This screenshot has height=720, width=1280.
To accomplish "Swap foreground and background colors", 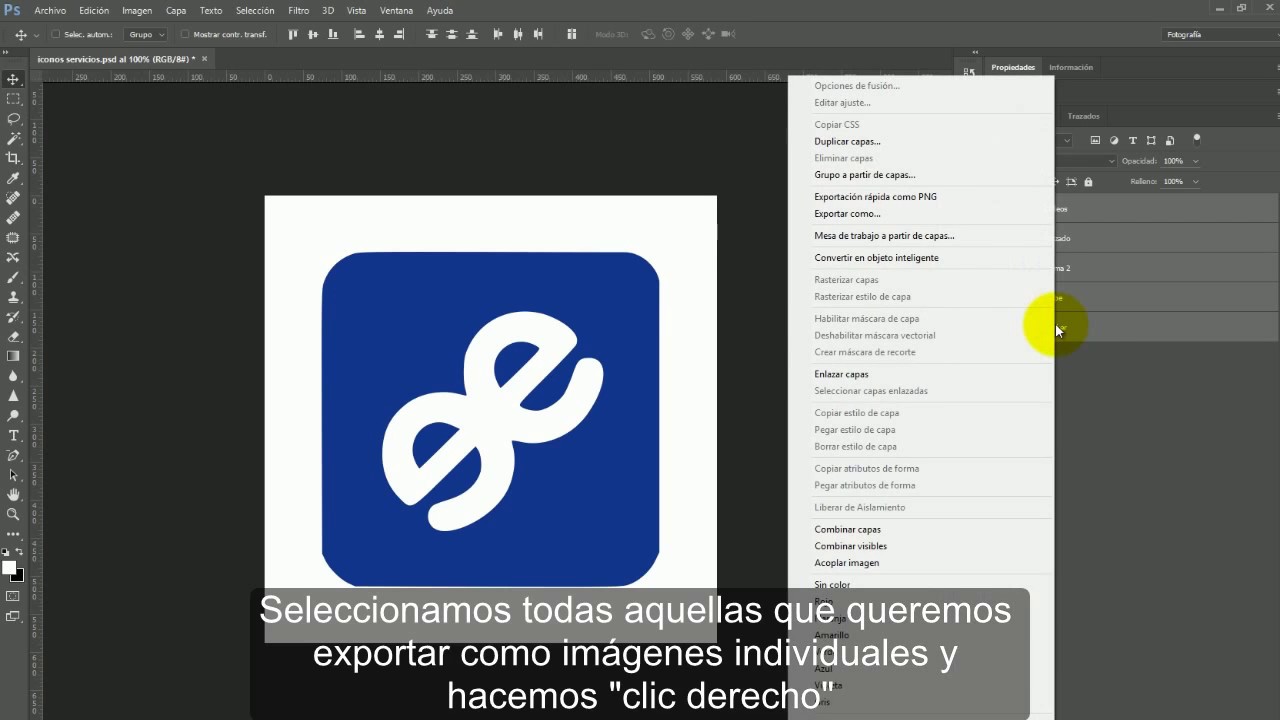I will 19,552.
